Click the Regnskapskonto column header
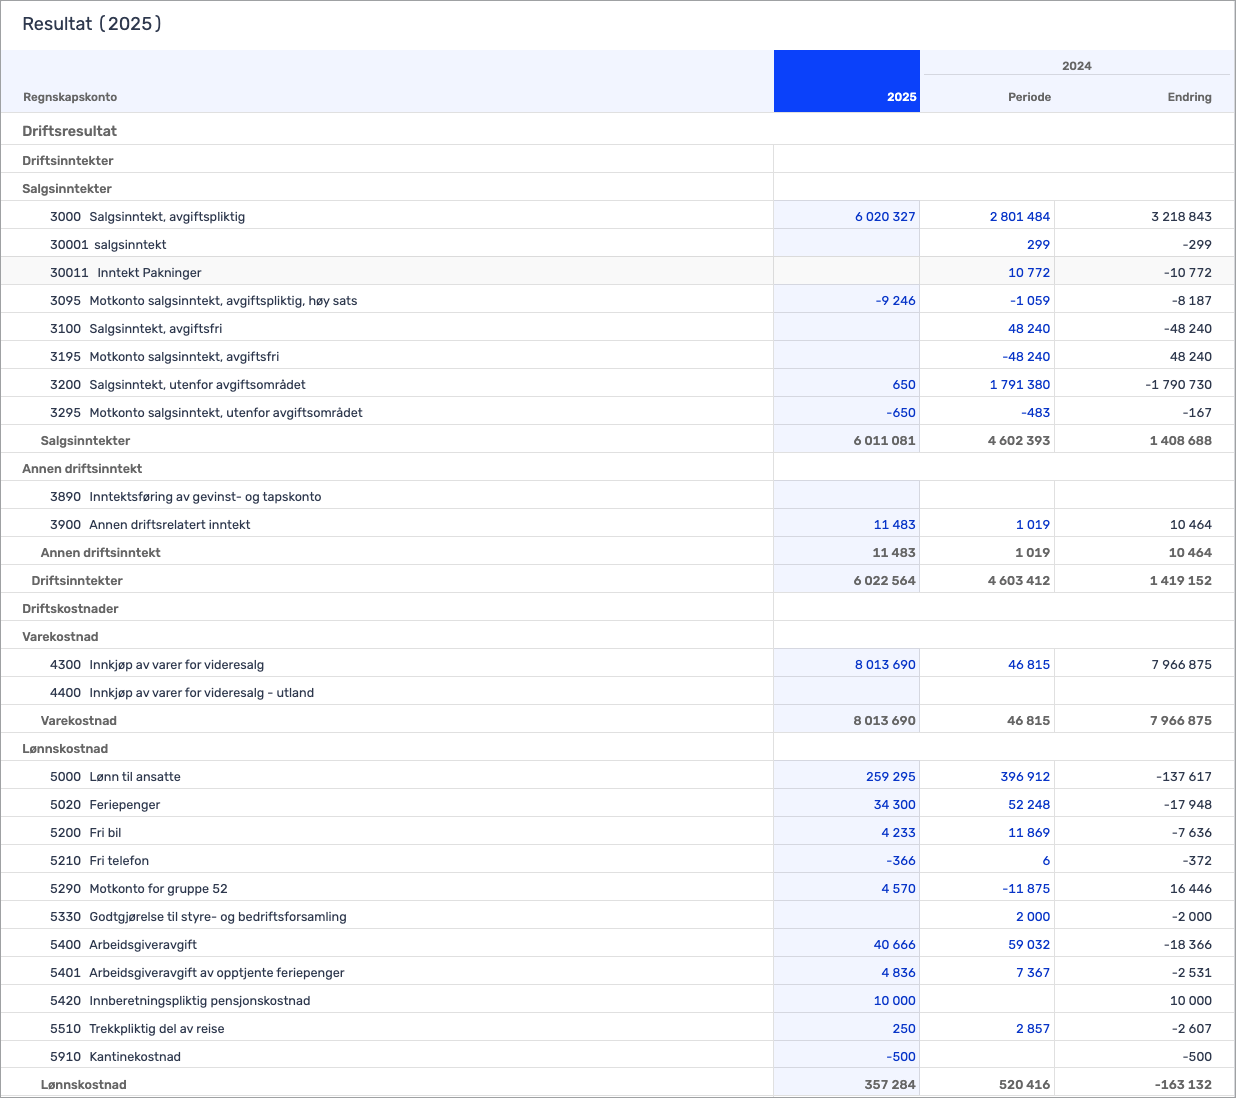This screenshot has width=1236, height=1098. click(70, 97)
